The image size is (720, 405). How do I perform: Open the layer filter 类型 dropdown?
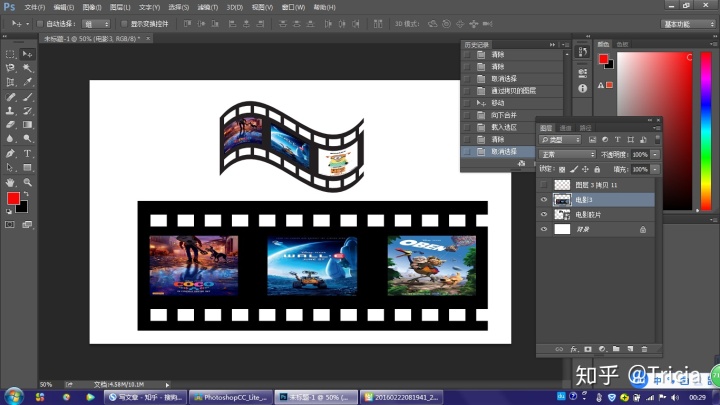tap(561, 140)
